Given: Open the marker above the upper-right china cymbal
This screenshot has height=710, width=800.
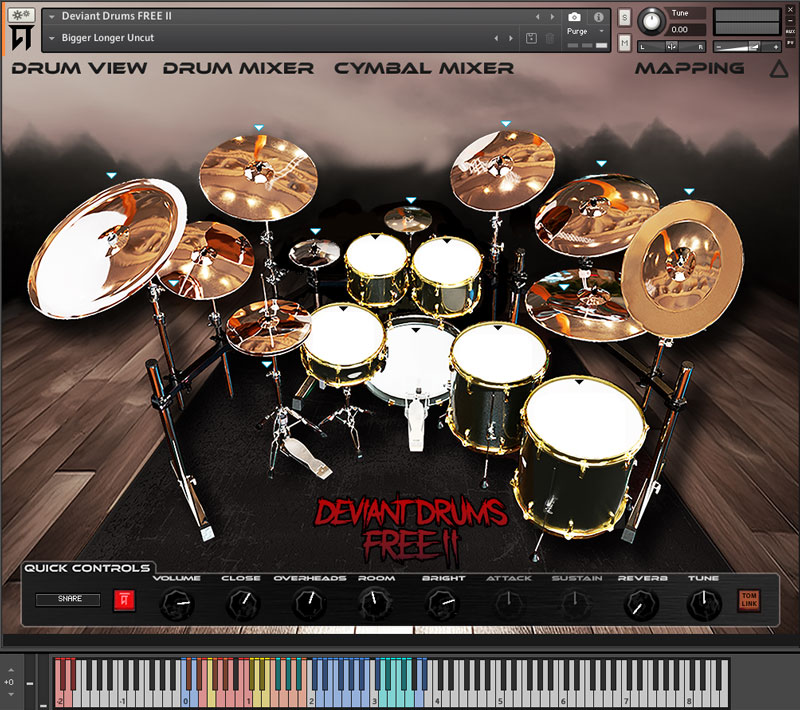Looking at the screenshot, I should tap(602, 164).
